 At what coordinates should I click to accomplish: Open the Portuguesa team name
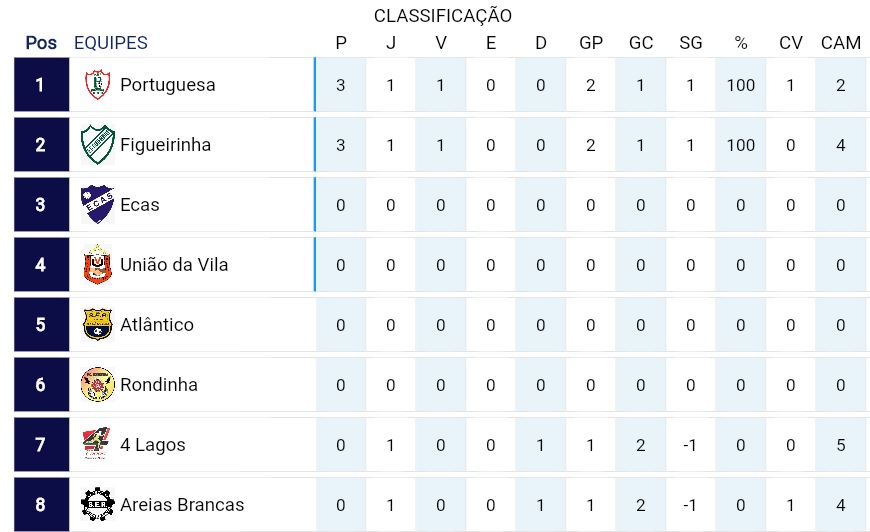pyautogui.click(x=168, y=85)
